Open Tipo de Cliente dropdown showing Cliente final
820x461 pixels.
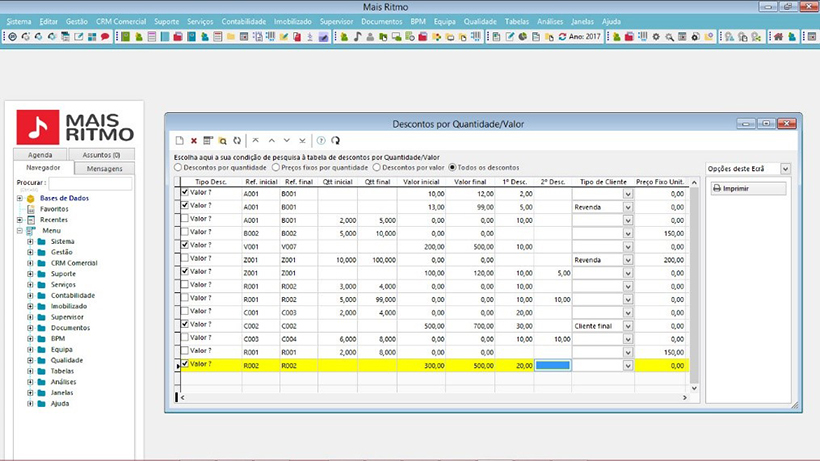(628, 326)
